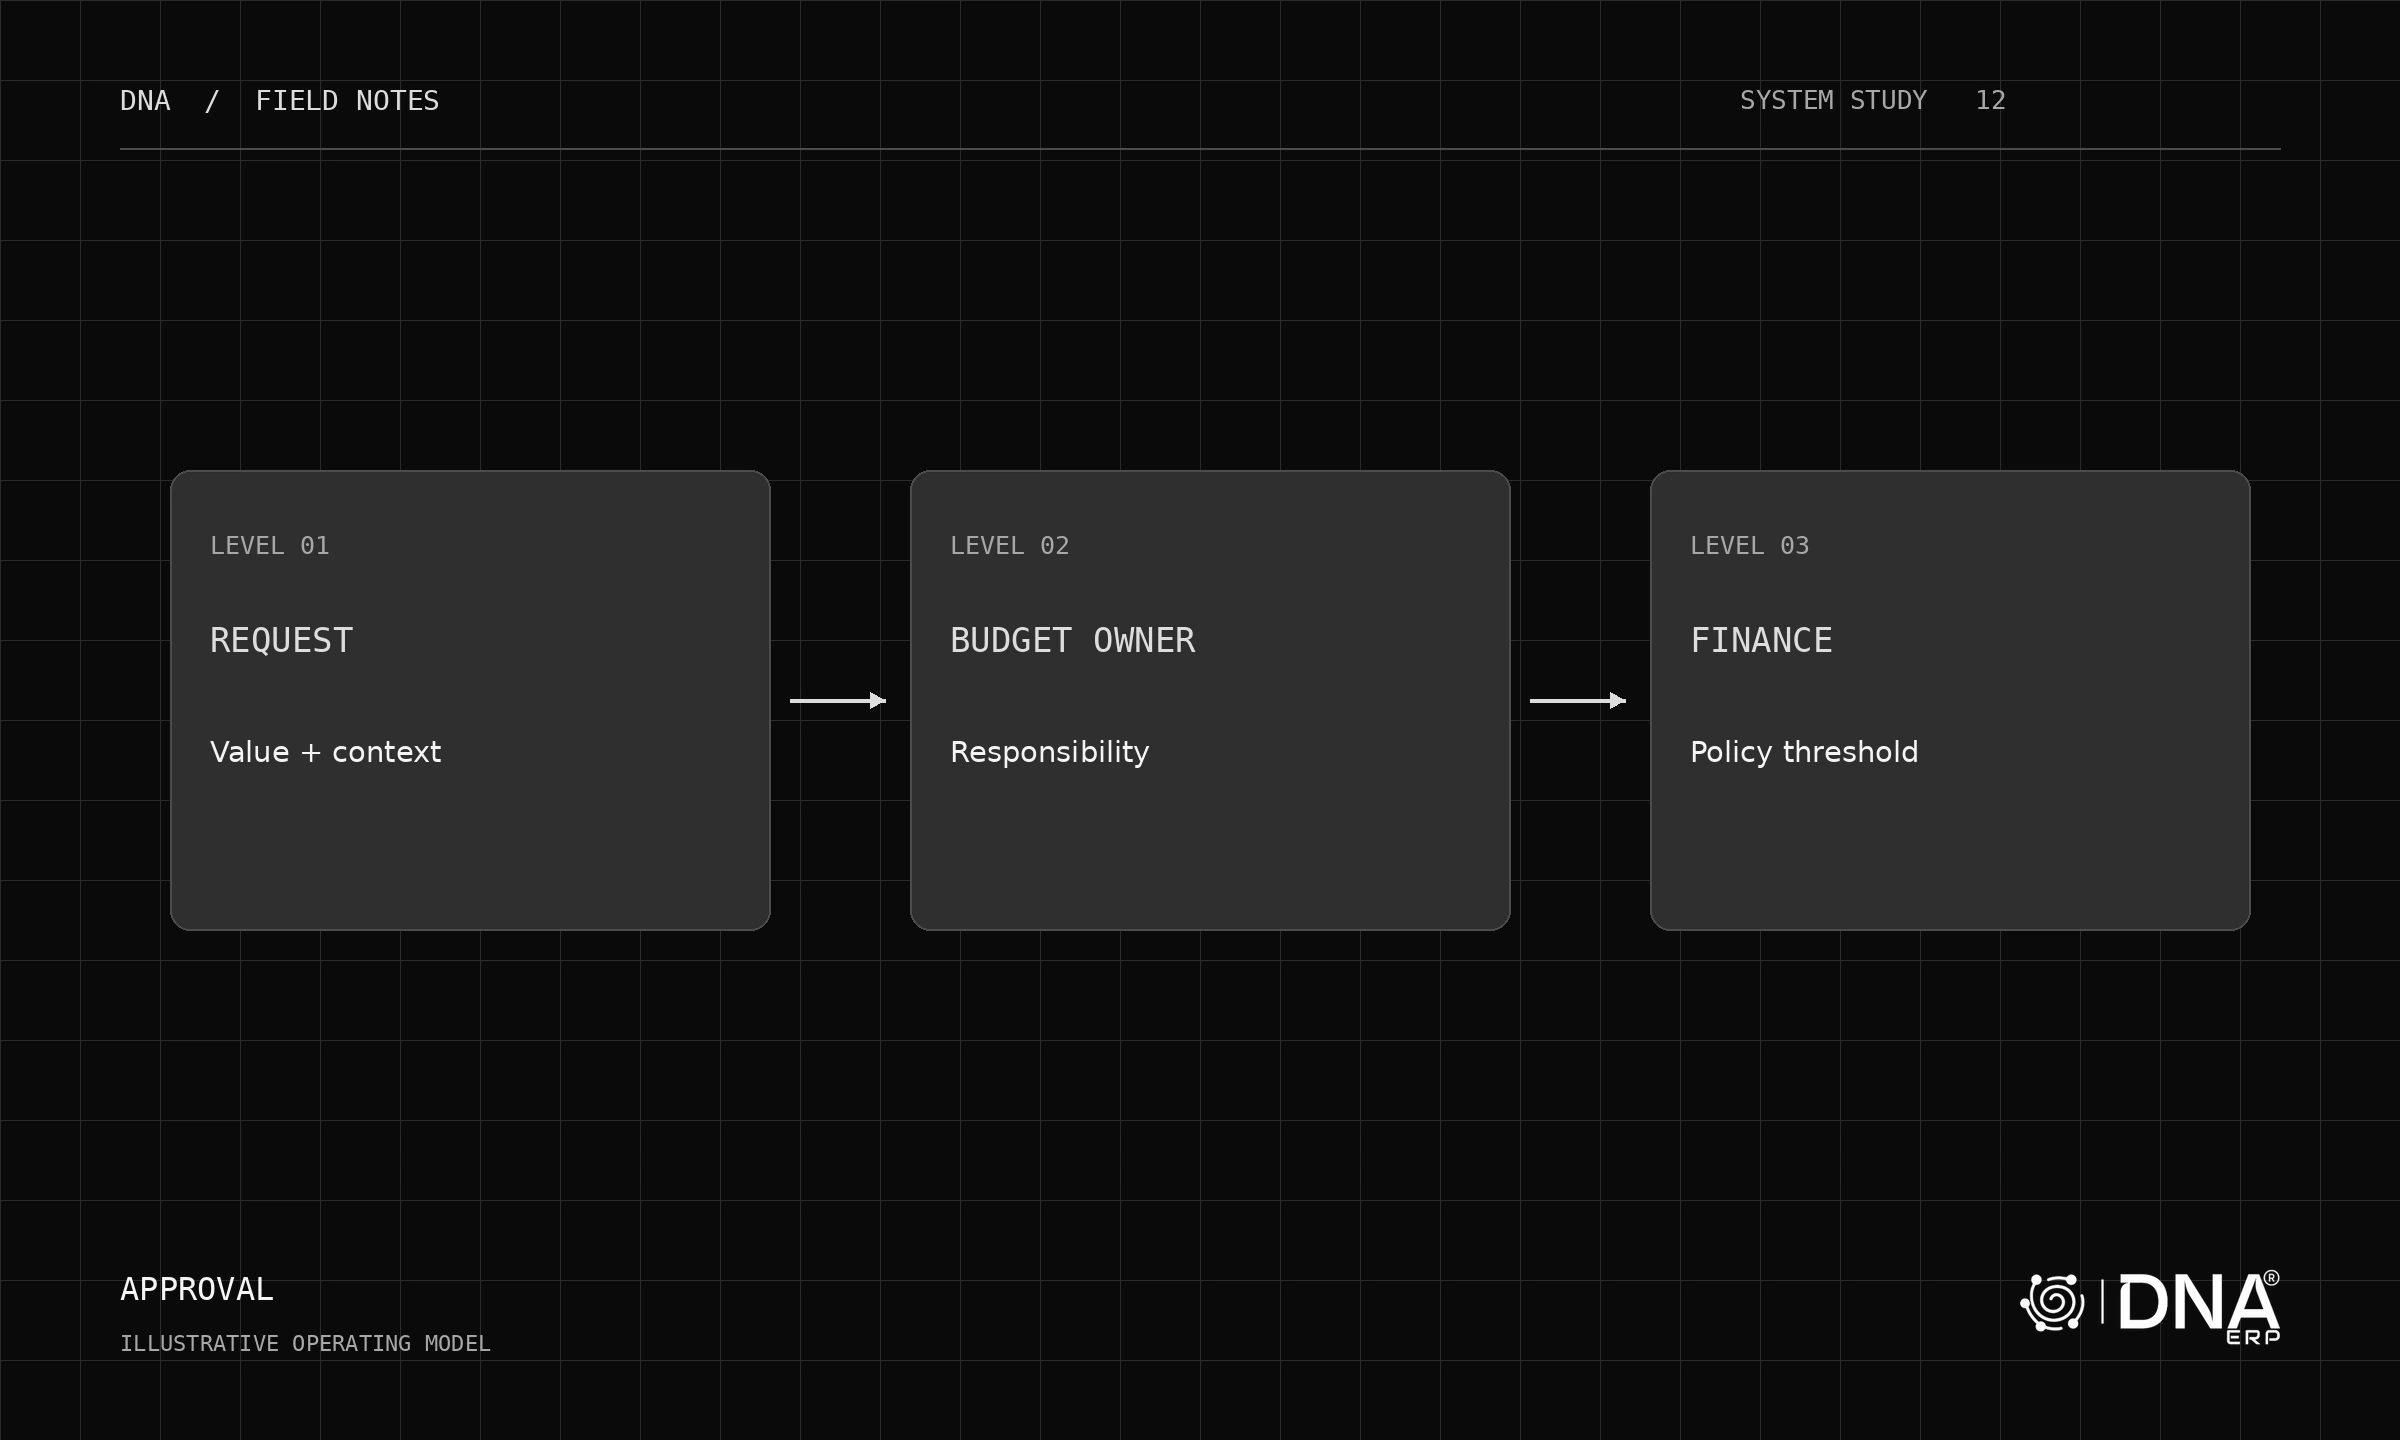Click 'FIELD NOTES' in the header
The height and width of the screenshot is (1440, 2400).
347,101
